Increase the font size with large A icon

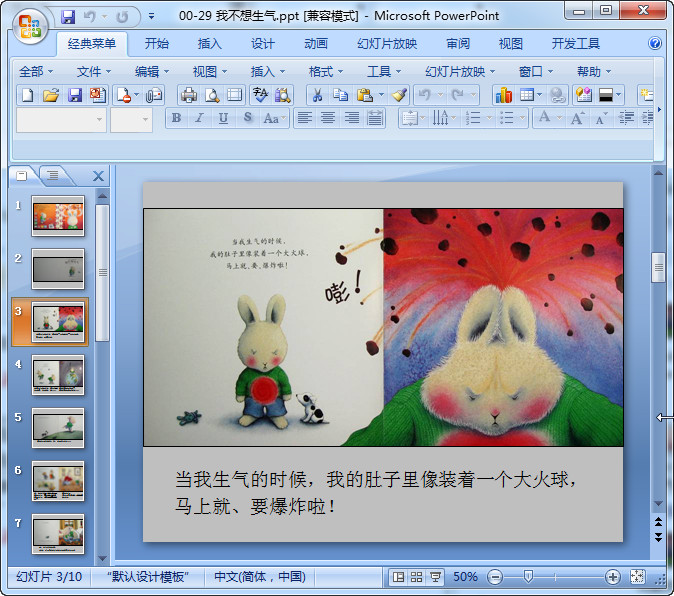pyautogui.click(x=577, y=118)
